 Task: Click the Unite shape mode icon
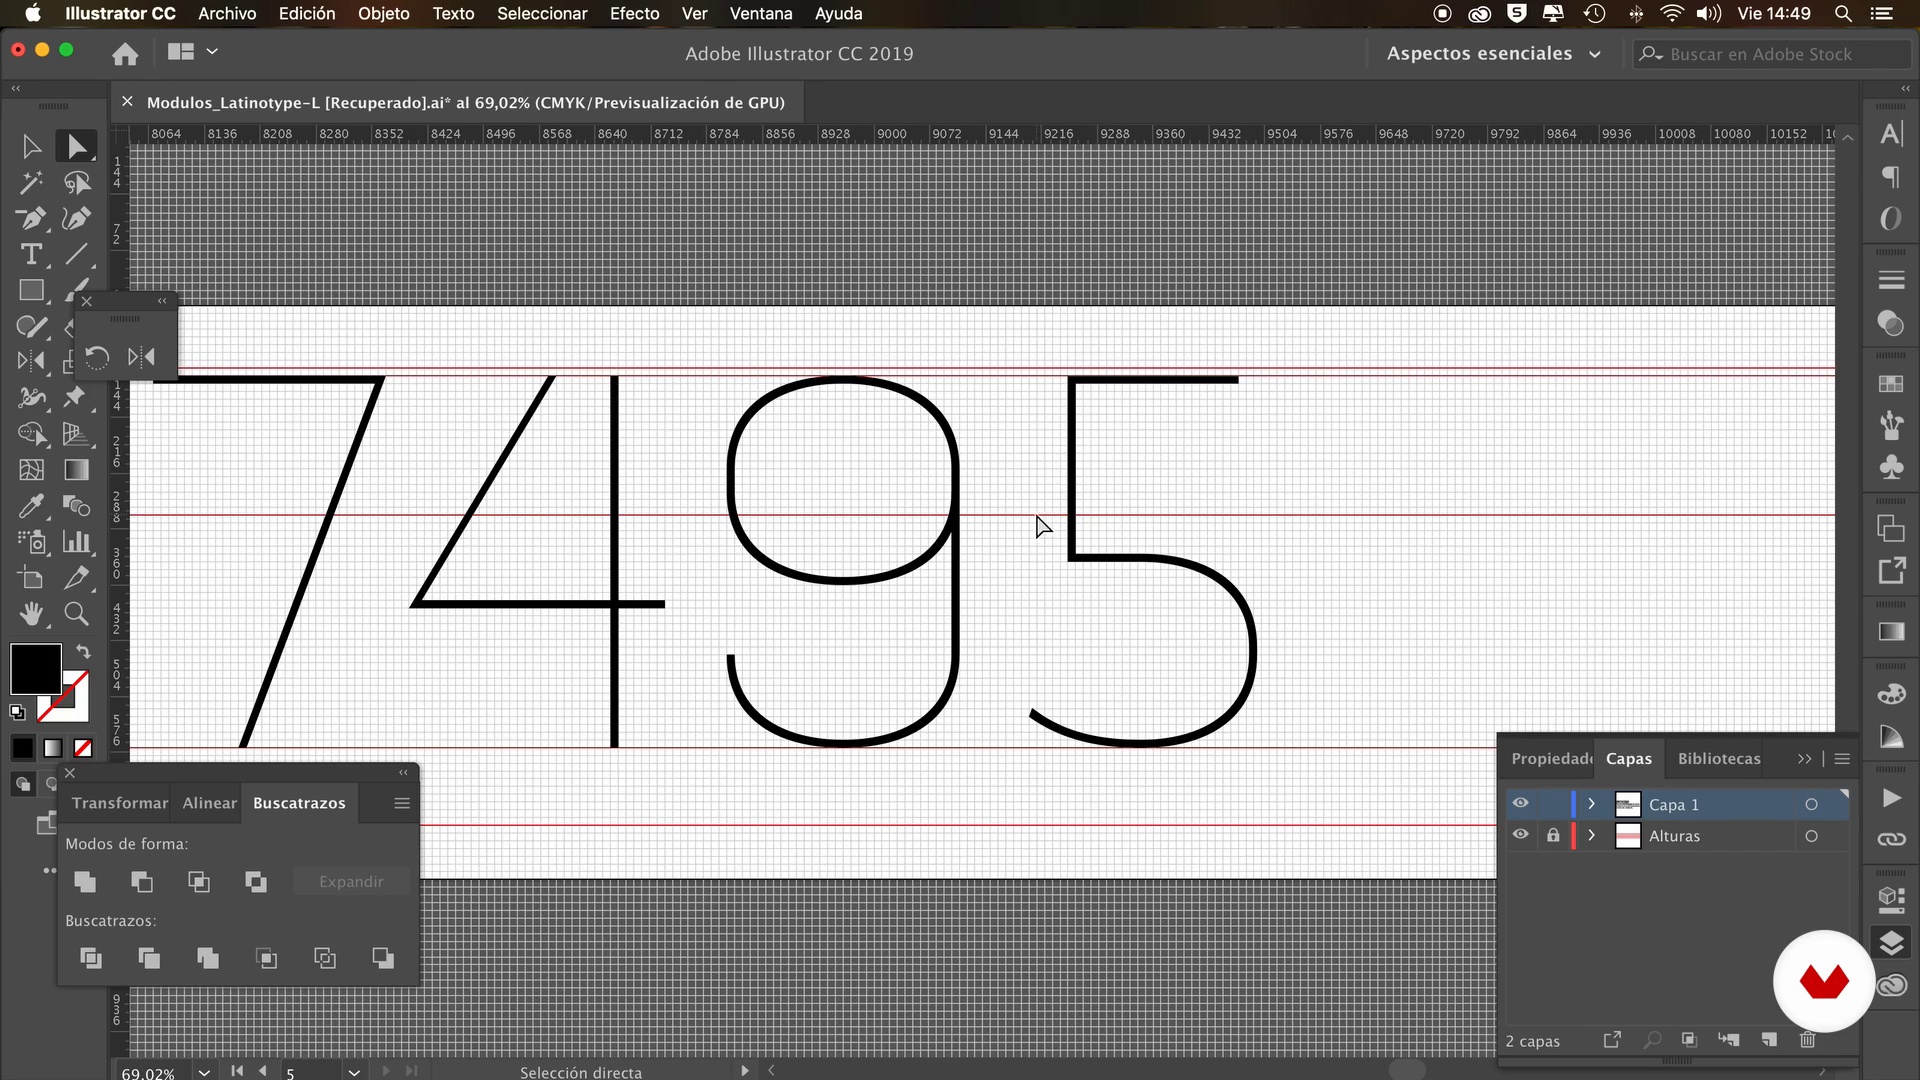pyautogui.click(x=85, y=882)
